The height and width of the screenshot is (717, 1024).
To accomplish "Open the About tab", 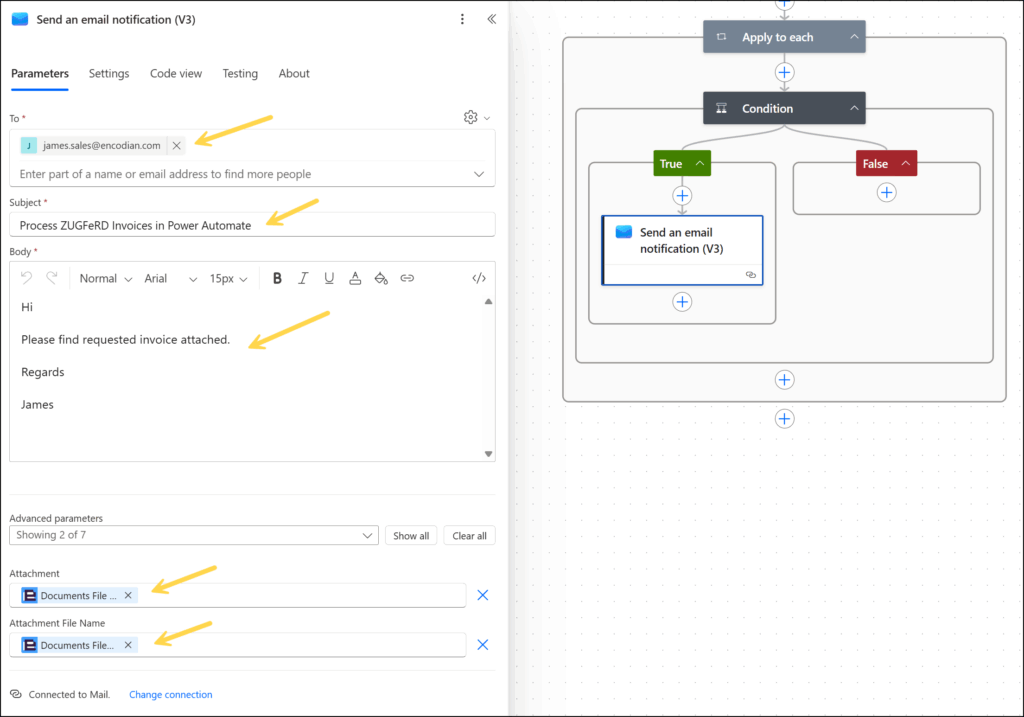I will click(294, 74).
